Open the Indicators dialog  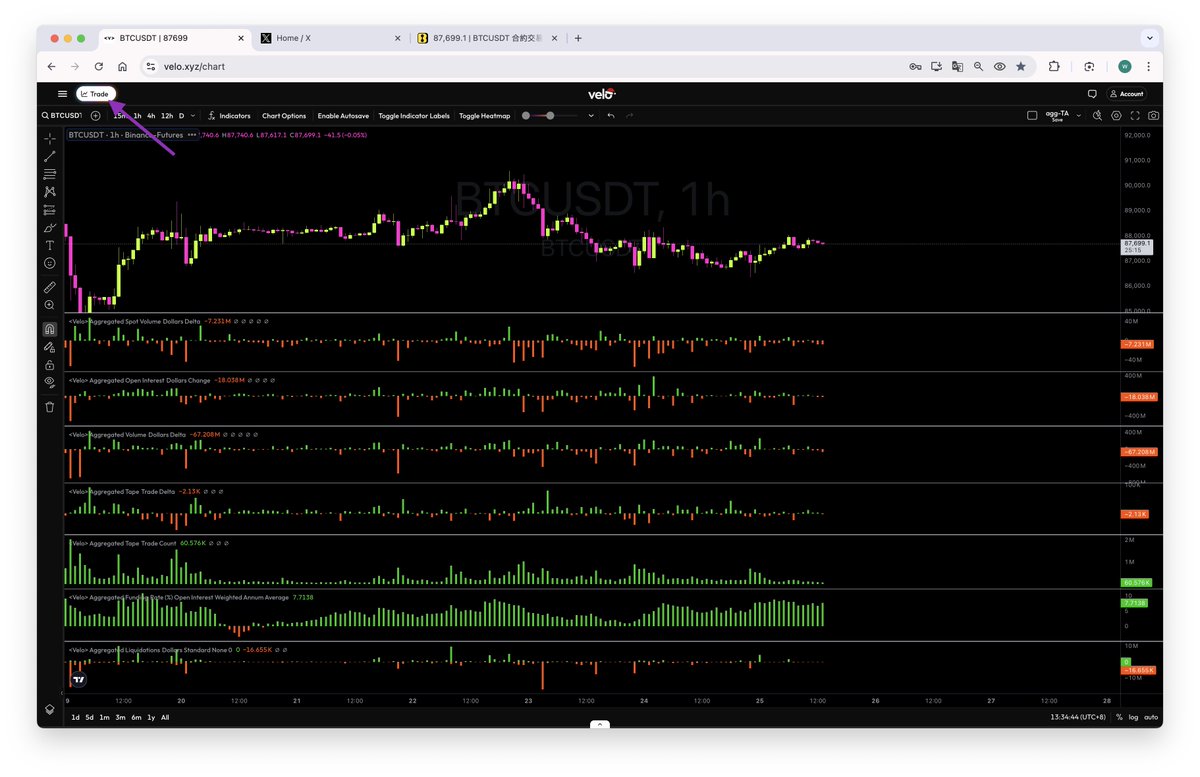pos(229,116)
